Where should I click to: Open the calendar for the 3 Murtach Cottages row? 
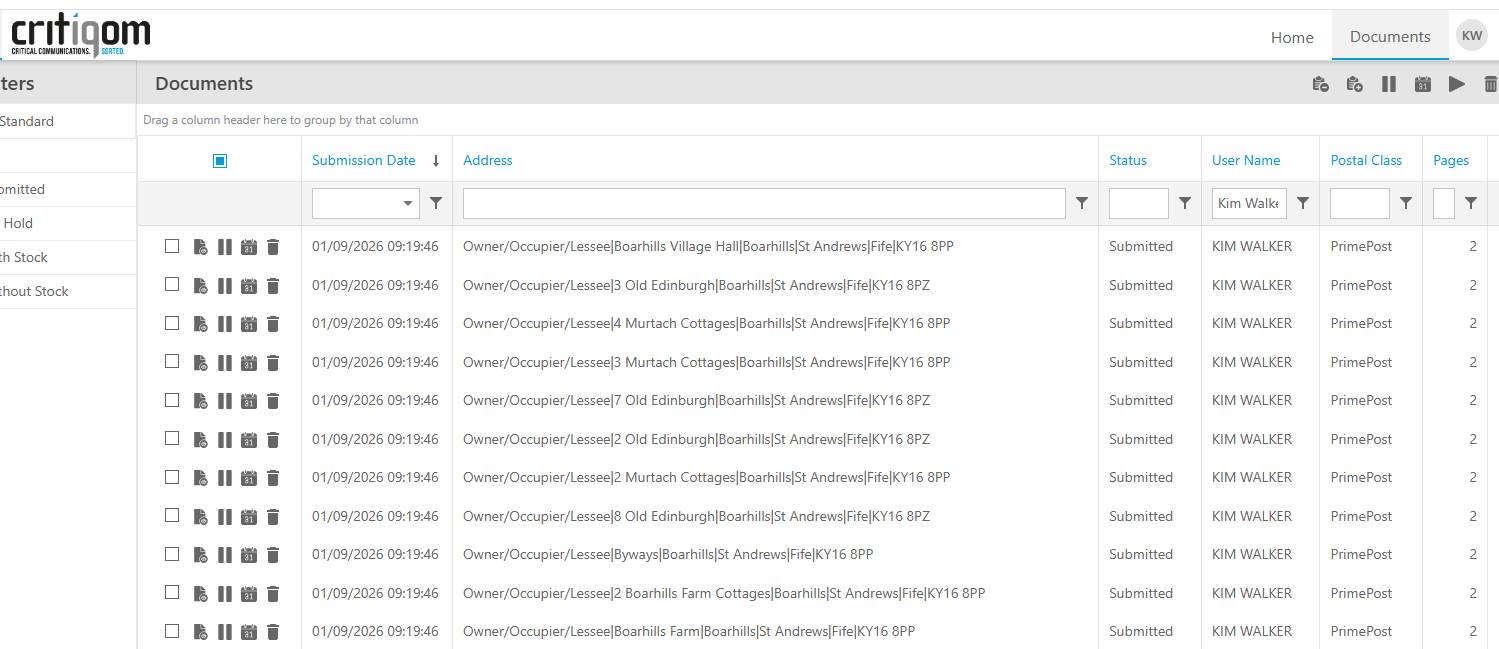point(249,363)
